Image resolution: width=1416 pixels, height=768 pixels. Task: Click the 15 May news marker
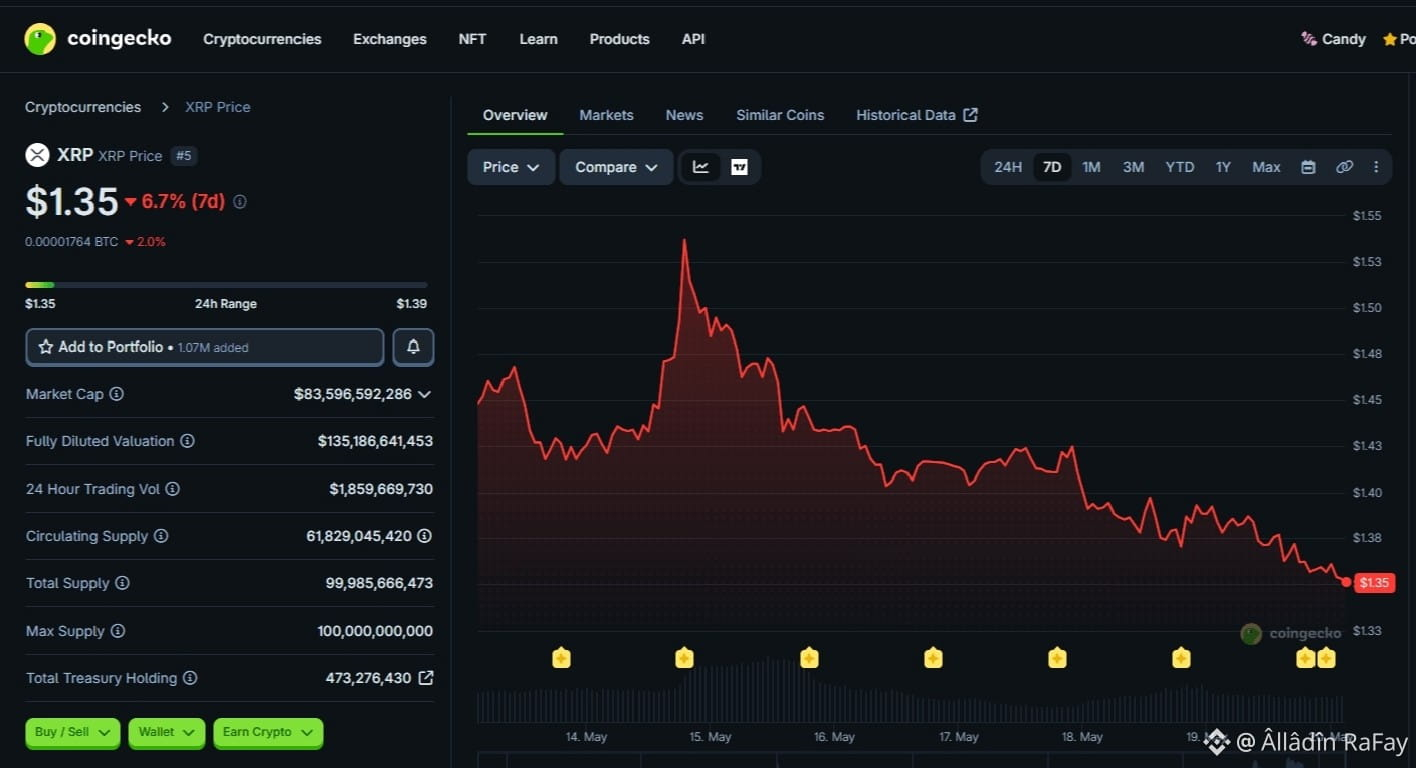coord(684,658)
